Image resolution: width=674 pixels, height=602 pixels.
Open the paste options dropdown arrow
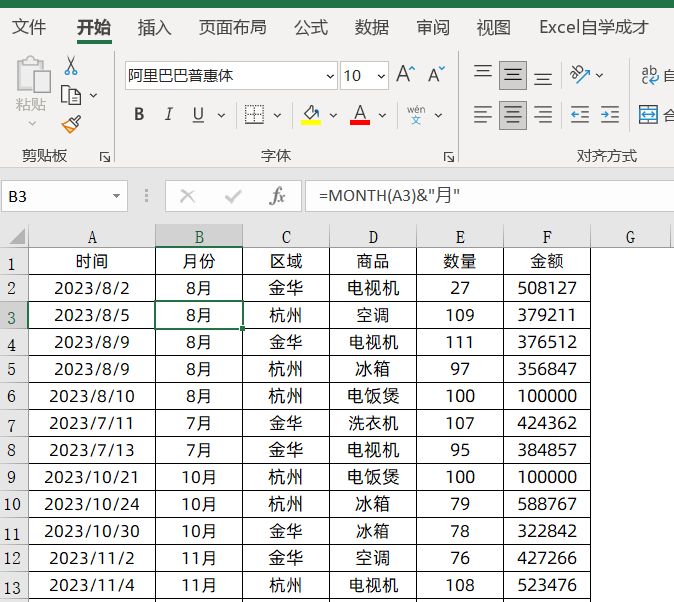point(32,124)
